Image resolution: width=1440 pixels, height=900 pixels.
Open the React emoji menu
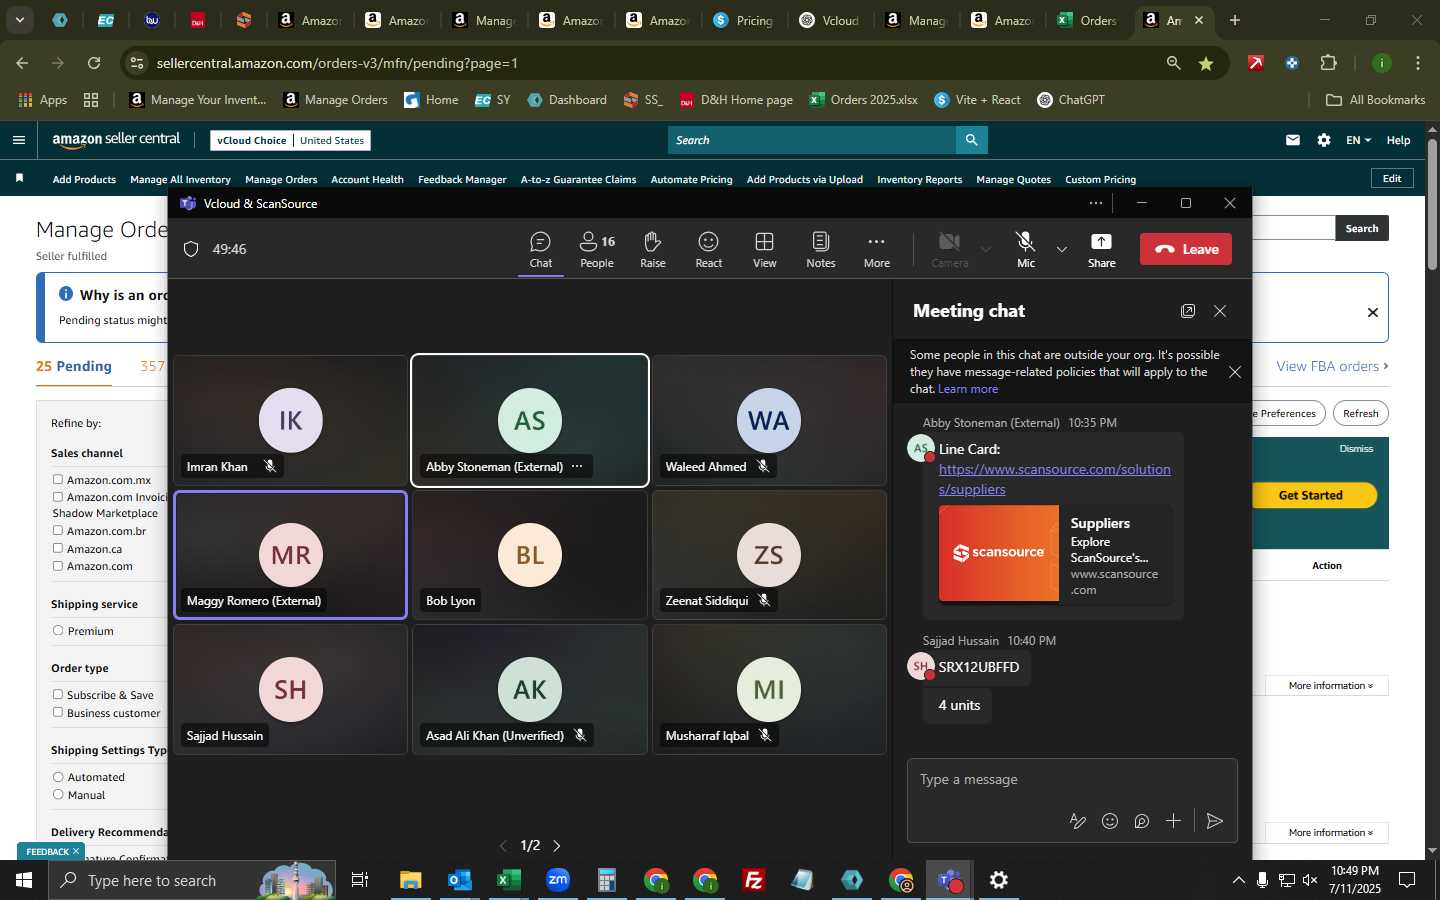click(x=709, y=250)
